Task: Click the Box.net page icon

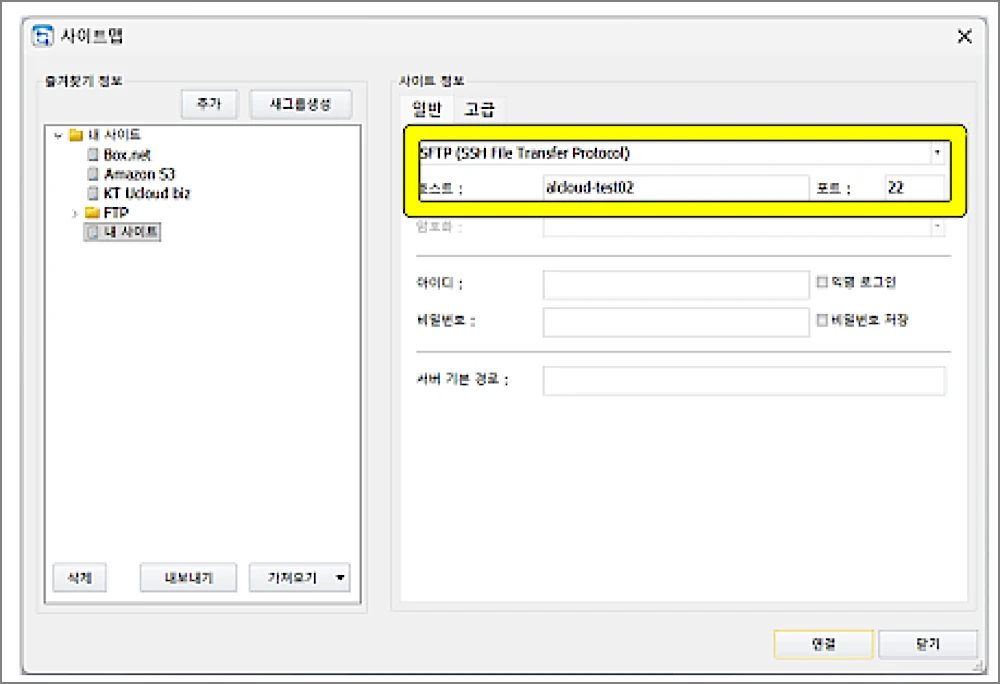Action: point(93,155)
